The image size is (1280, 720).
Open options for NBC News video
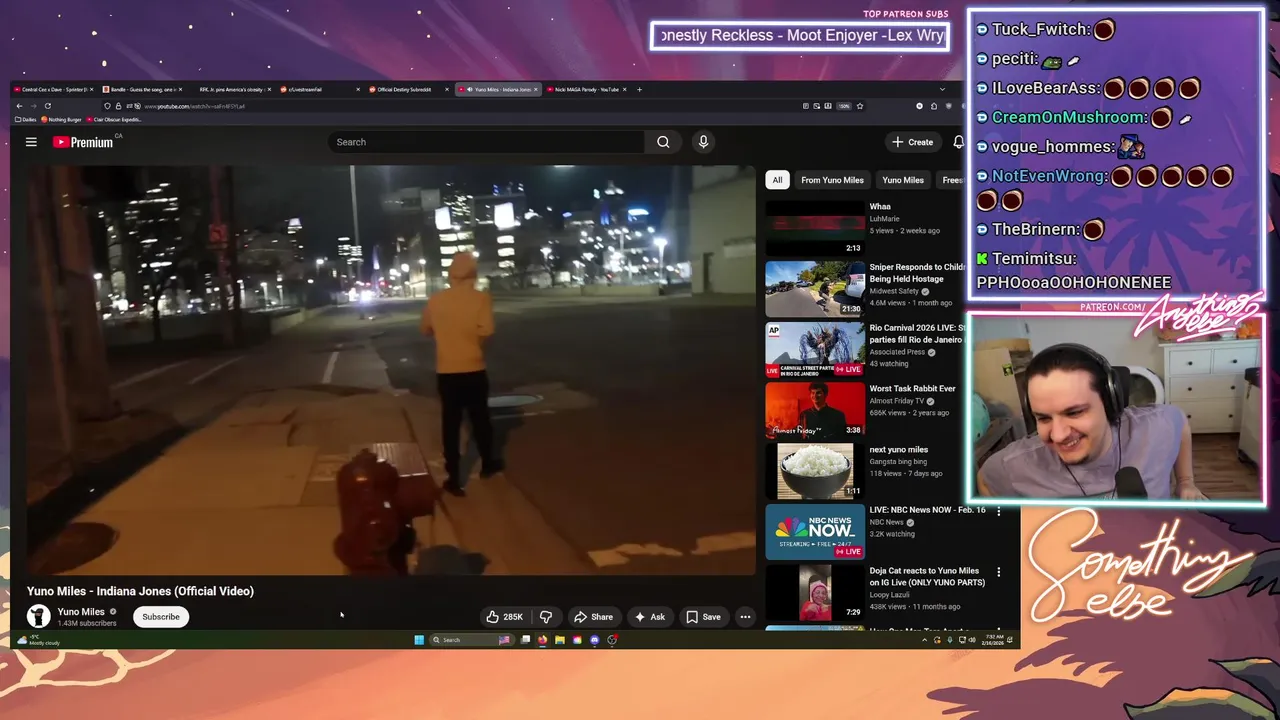click(x=998, y=511)
